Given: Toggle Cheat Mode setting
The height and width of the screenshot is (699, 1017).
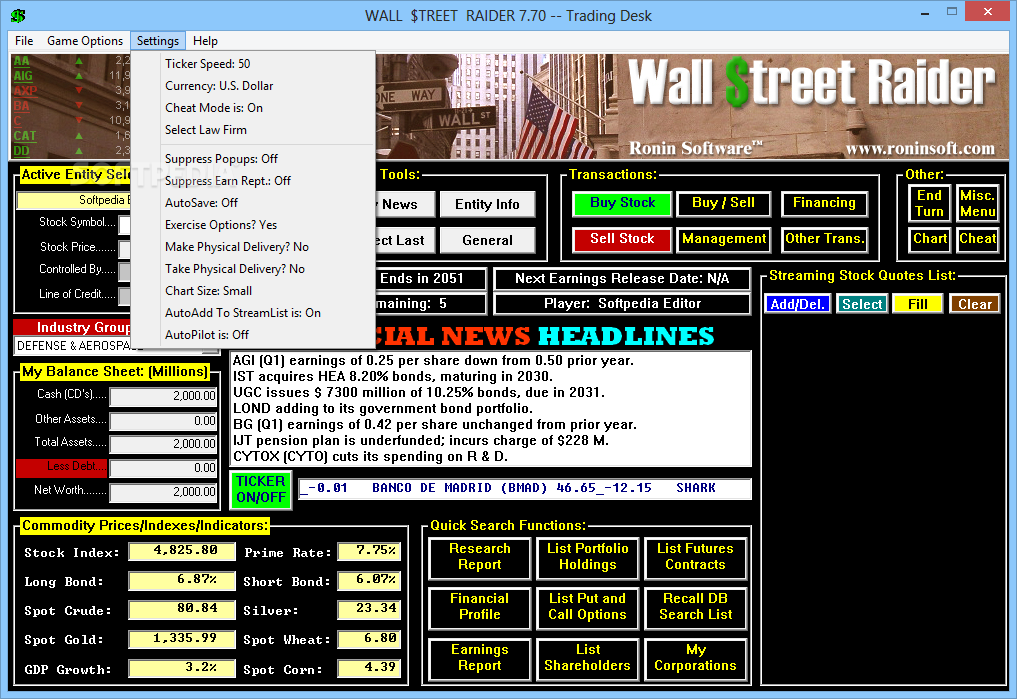Looking at the screenshot, I should (x=253, y=108).
